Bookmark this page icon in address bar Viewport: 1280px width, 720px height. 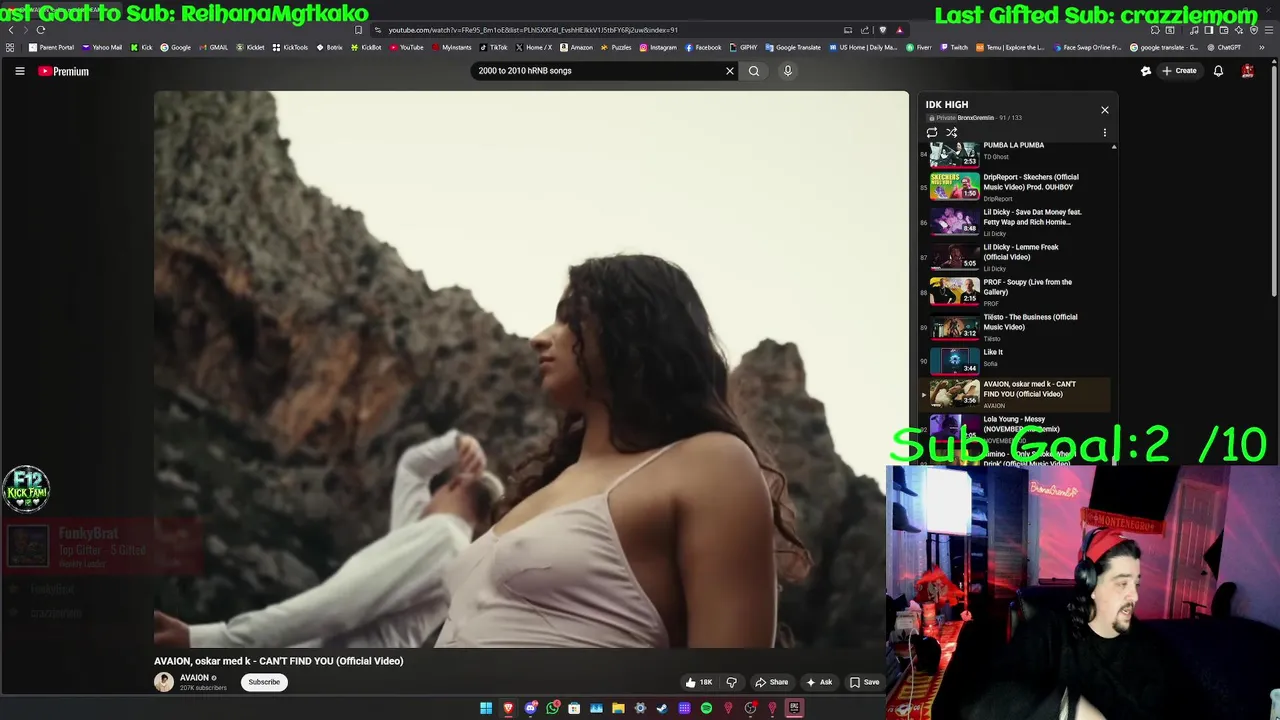tap(358, 30)
